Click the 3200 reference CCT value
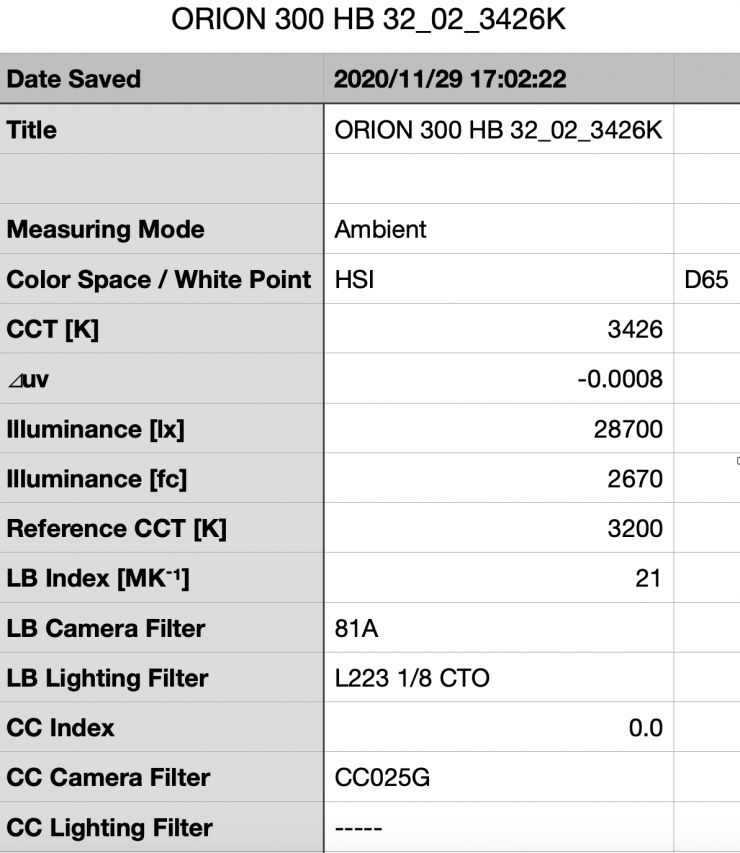 pos(498,528)
